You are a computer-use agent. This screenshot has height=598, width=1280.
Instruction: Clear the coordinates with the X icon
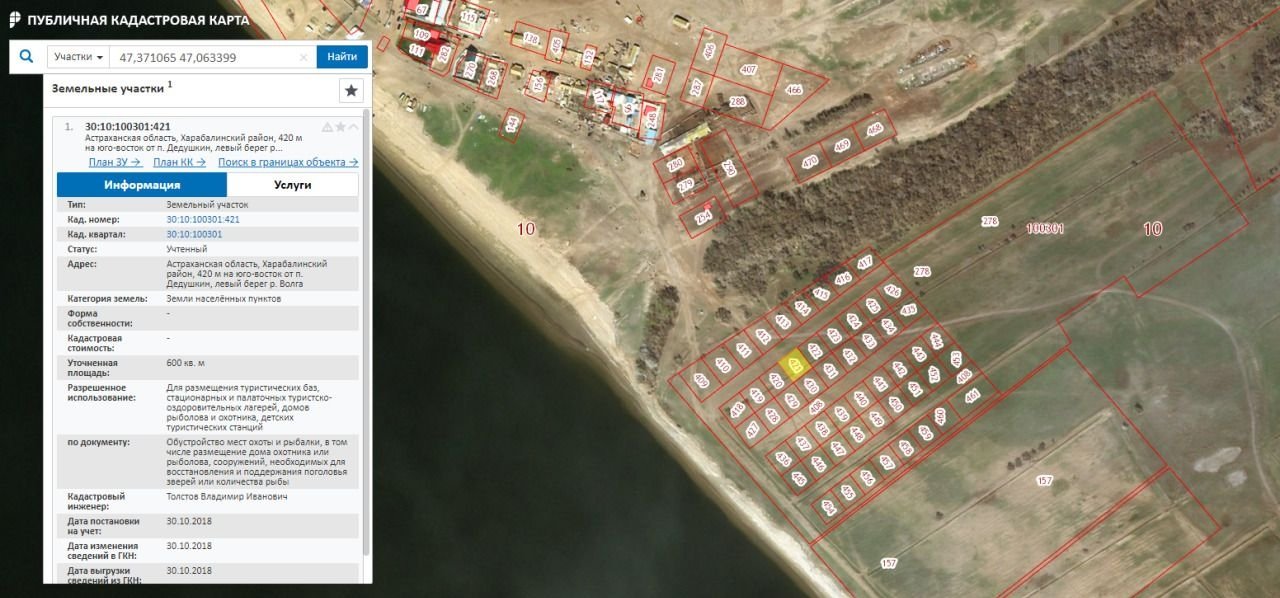[x=304, y=58]
